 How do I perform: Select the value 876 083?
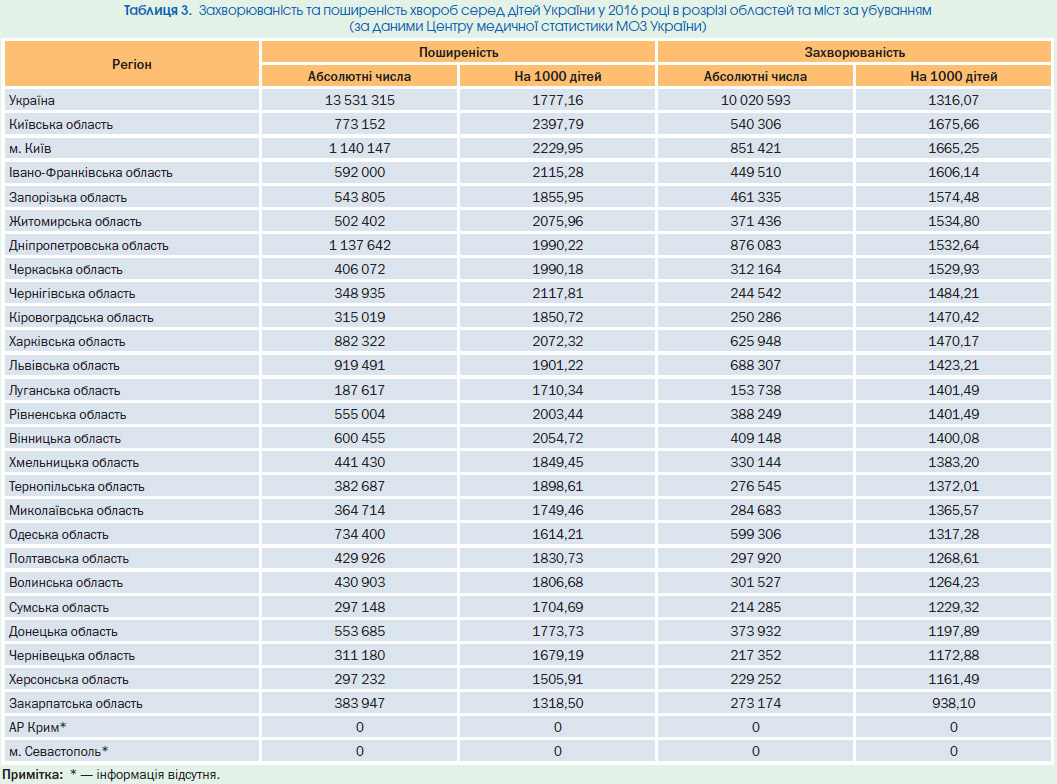(755, 245)
